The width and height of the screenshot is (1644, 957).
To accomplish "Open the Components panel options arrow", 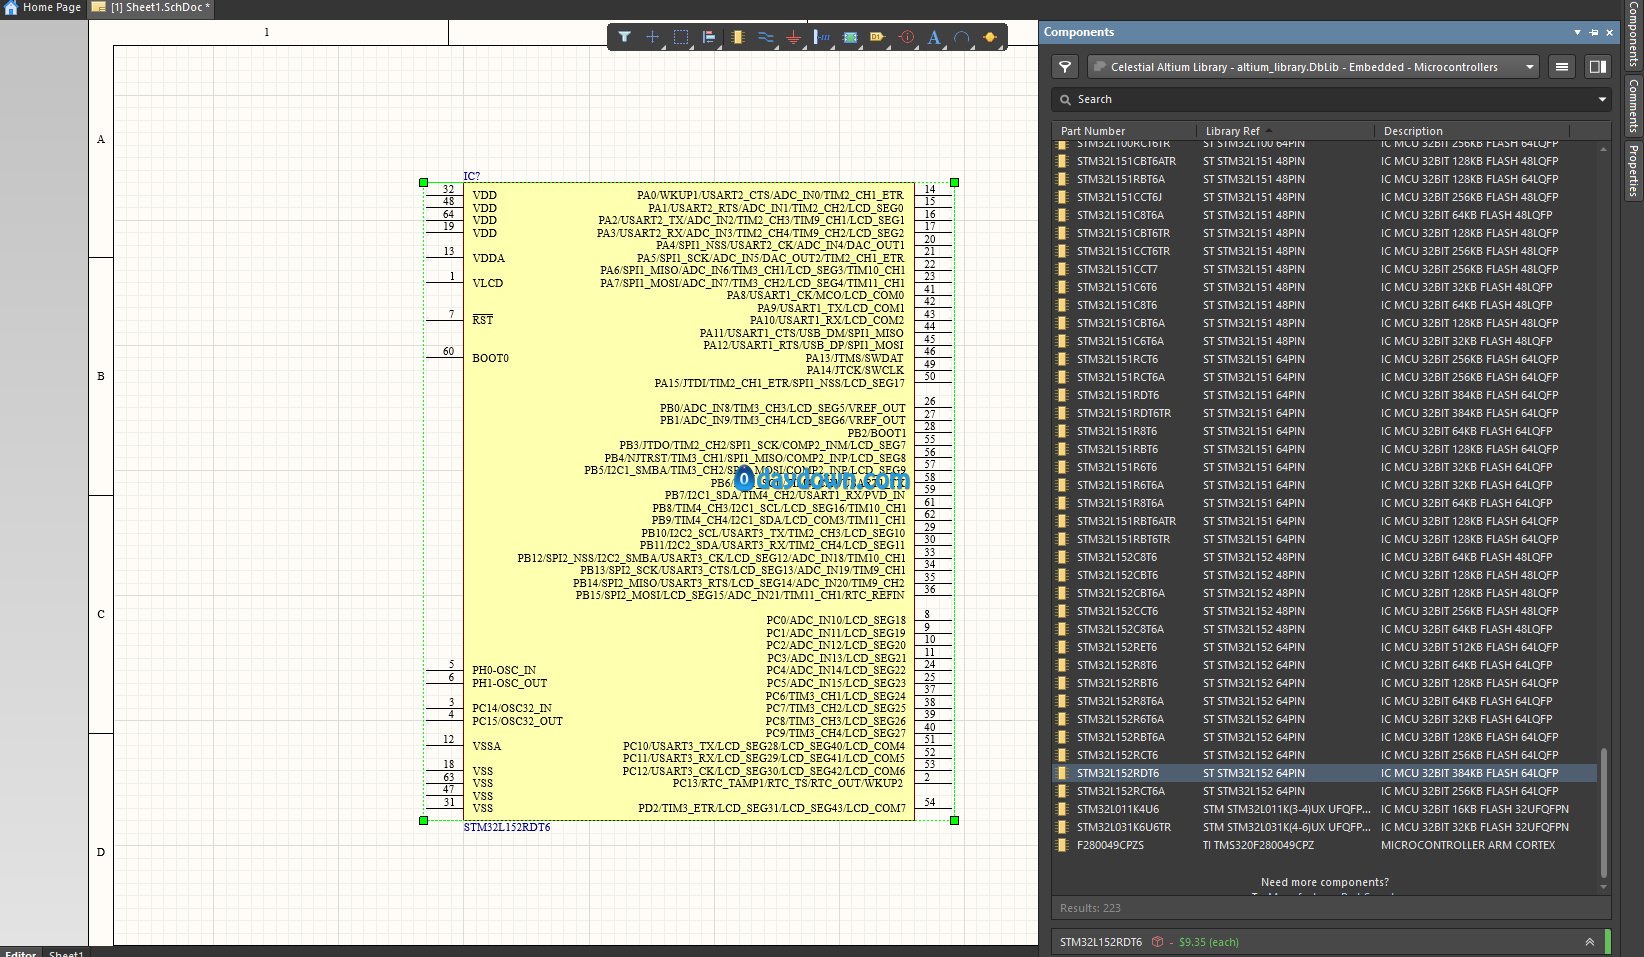I will (x=1577, y=32).
